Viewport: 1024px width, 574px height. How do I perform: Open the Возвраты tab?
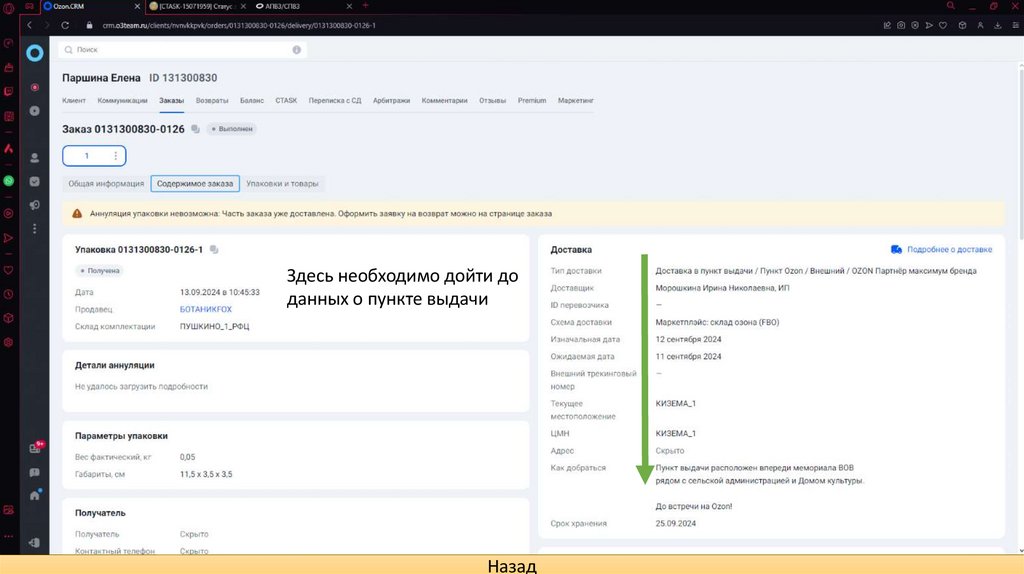pos(212,101)
